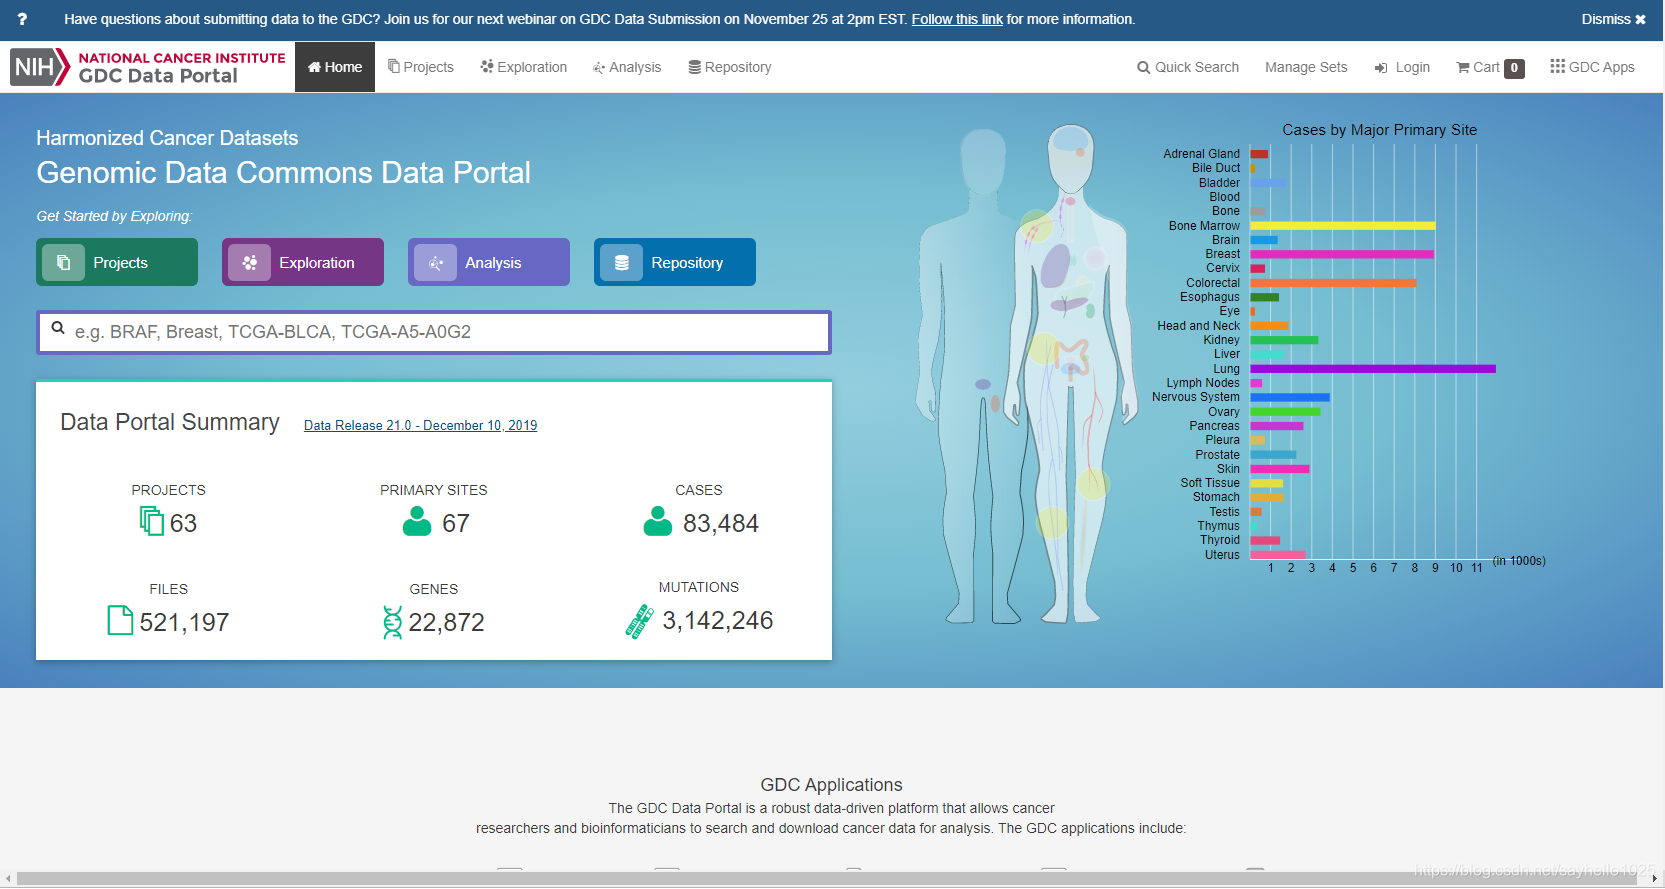Click the Primary Sites count 67
The width and height of the screenshot is (1665, 889).
(456, 523)
